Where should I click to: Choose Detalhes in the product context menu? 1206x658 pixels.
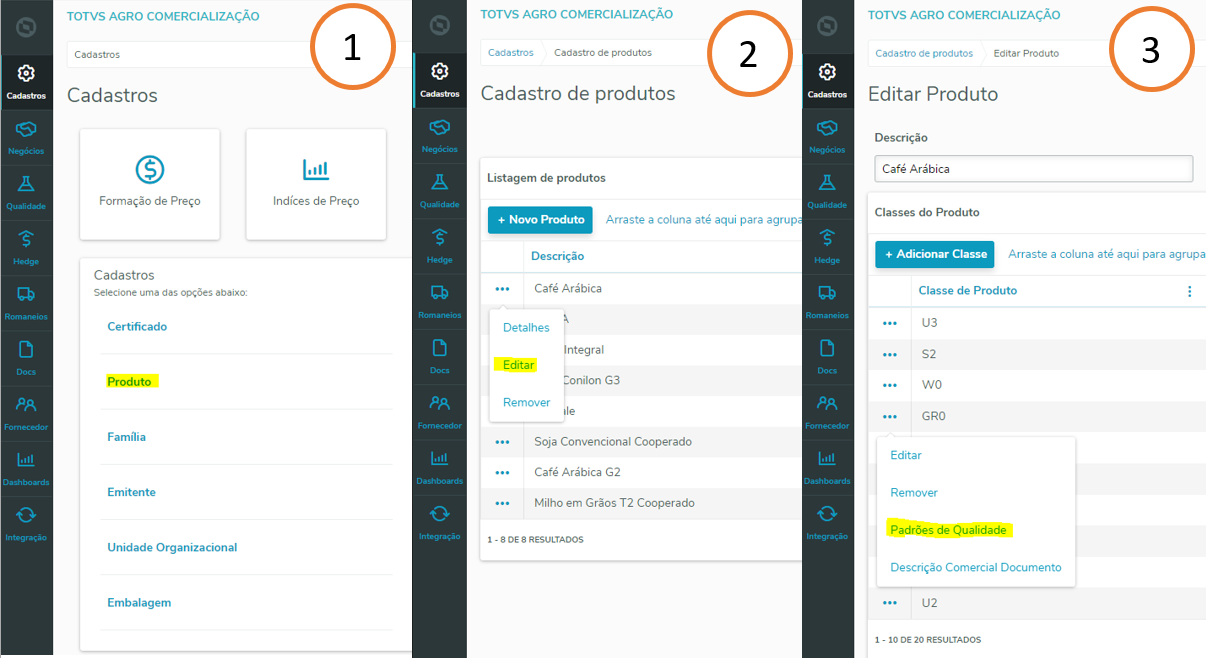[x=526, y=328]
